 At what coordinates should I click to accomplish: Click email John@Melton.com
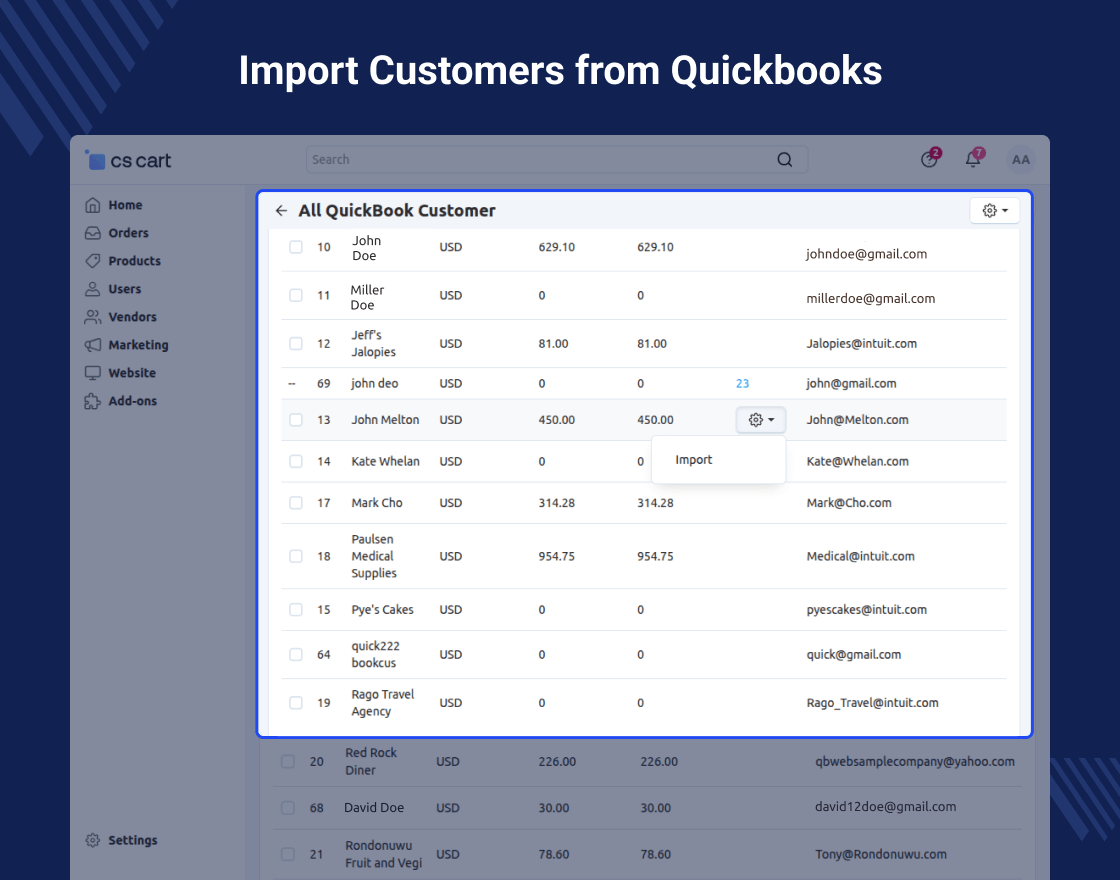tap(857, 420)
